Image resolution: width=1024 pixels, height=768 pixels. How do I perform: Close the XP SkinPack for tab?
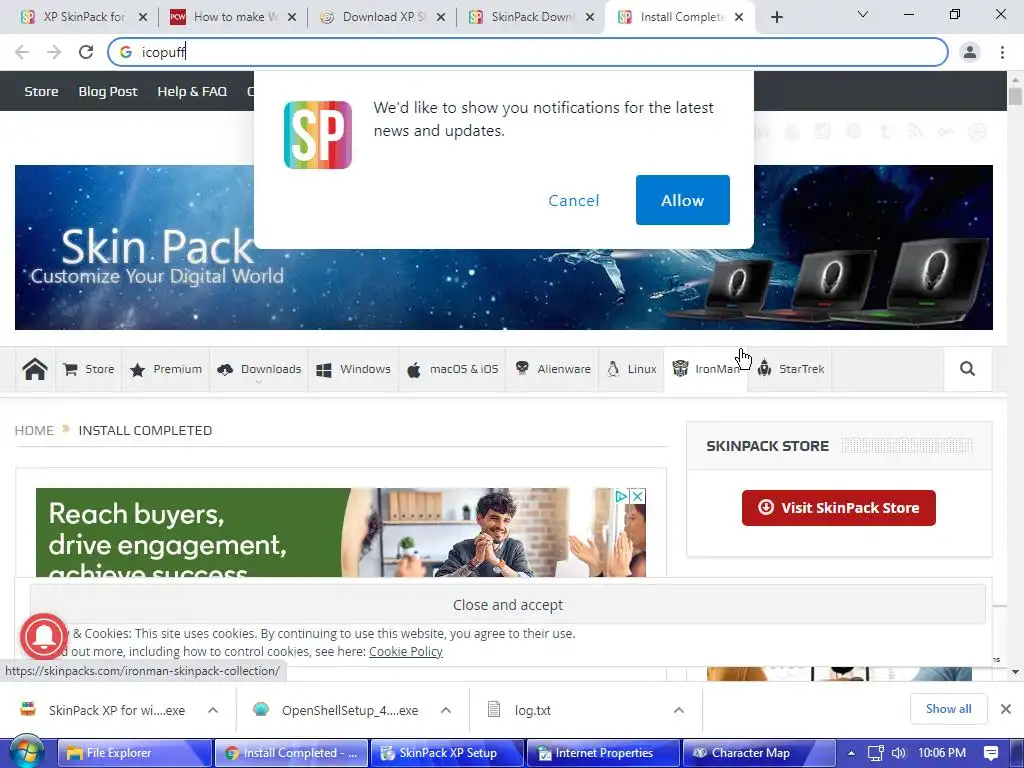pyautogui.click(x=143, y=17)
